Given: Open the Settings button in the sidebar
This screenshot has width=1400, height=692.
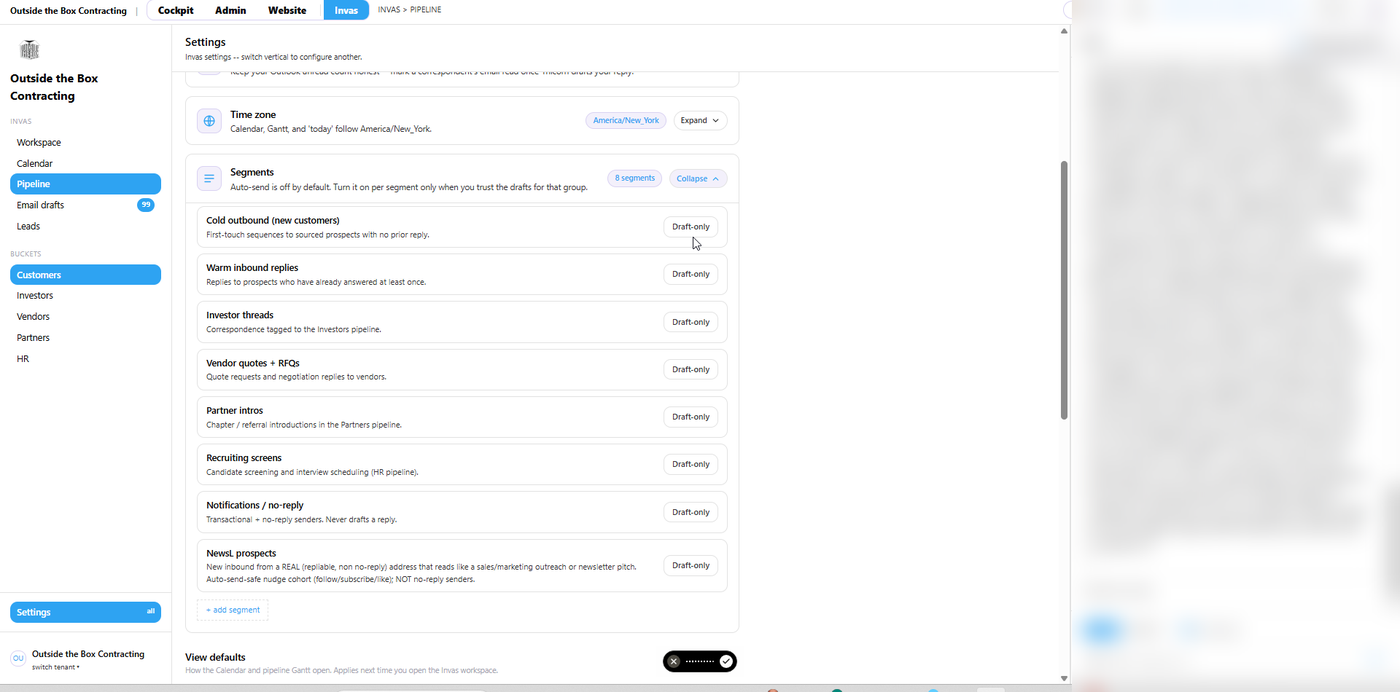Looking at the screenshot, I should (85, 612).
